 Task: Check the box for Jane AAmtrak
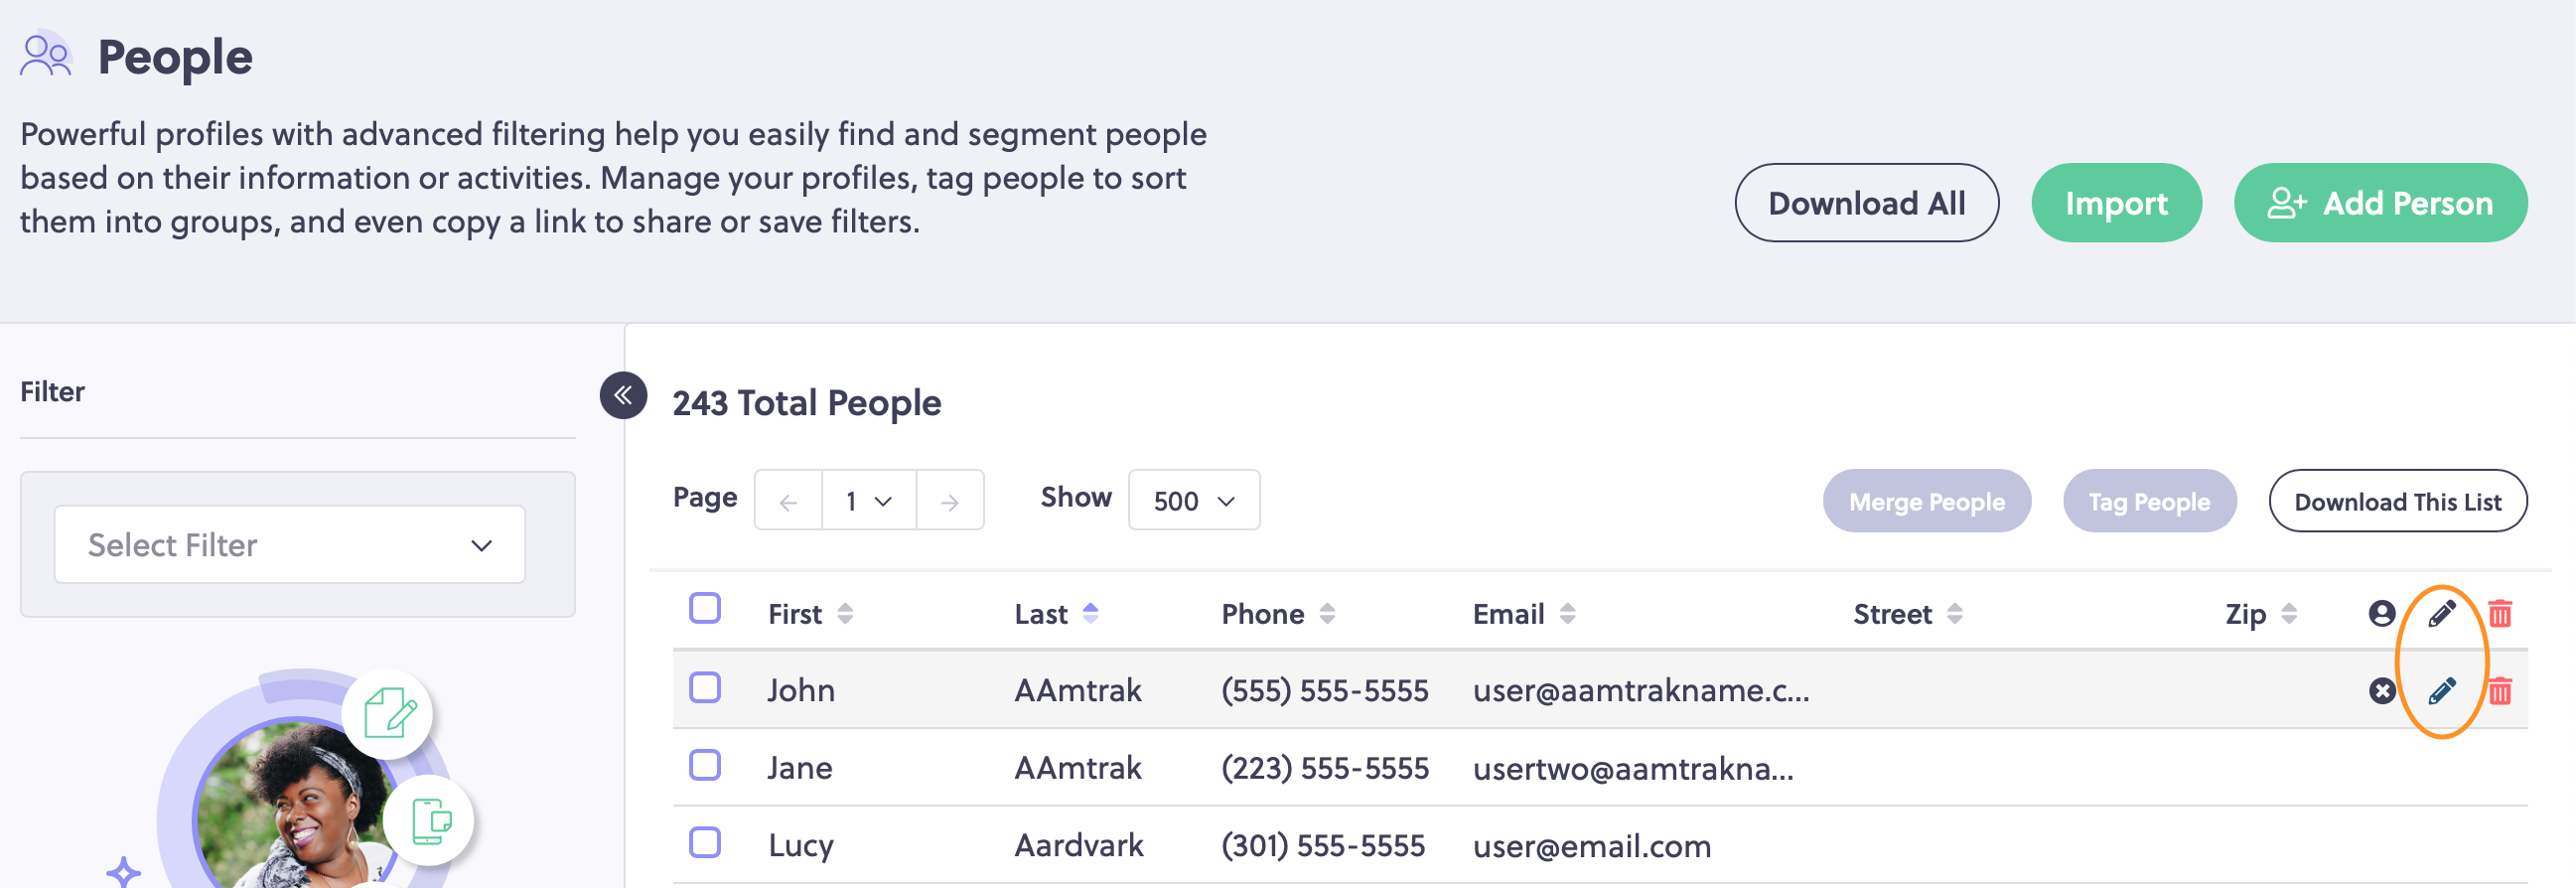pos(705,765)
